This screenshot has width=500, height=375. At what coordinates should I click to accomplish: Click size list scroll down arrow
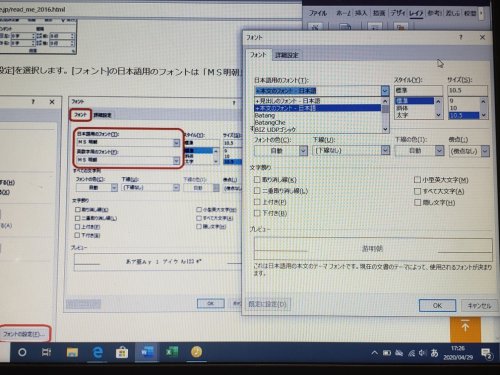[x=484, y=115]
